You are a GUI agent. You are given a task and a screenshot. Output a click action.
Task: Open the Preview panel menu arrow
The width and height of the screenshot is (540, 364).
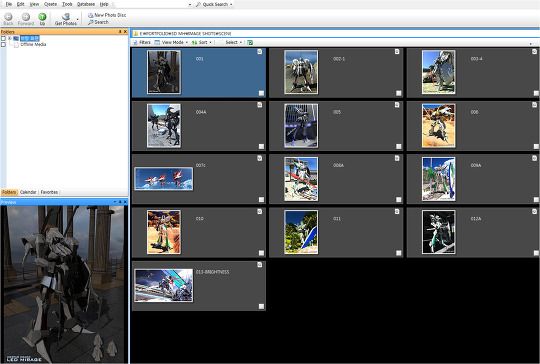(115, 202)
